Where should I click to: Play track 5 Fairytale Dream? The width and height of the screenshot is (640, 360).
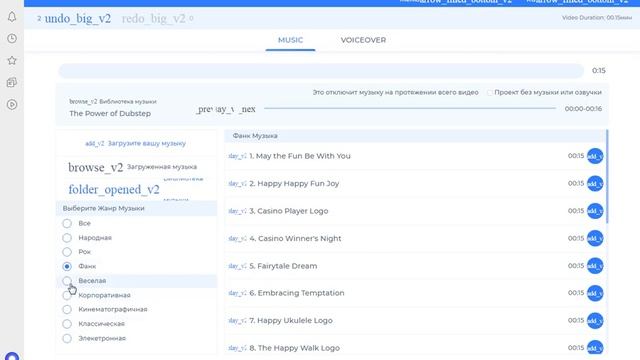click(238, 266)
